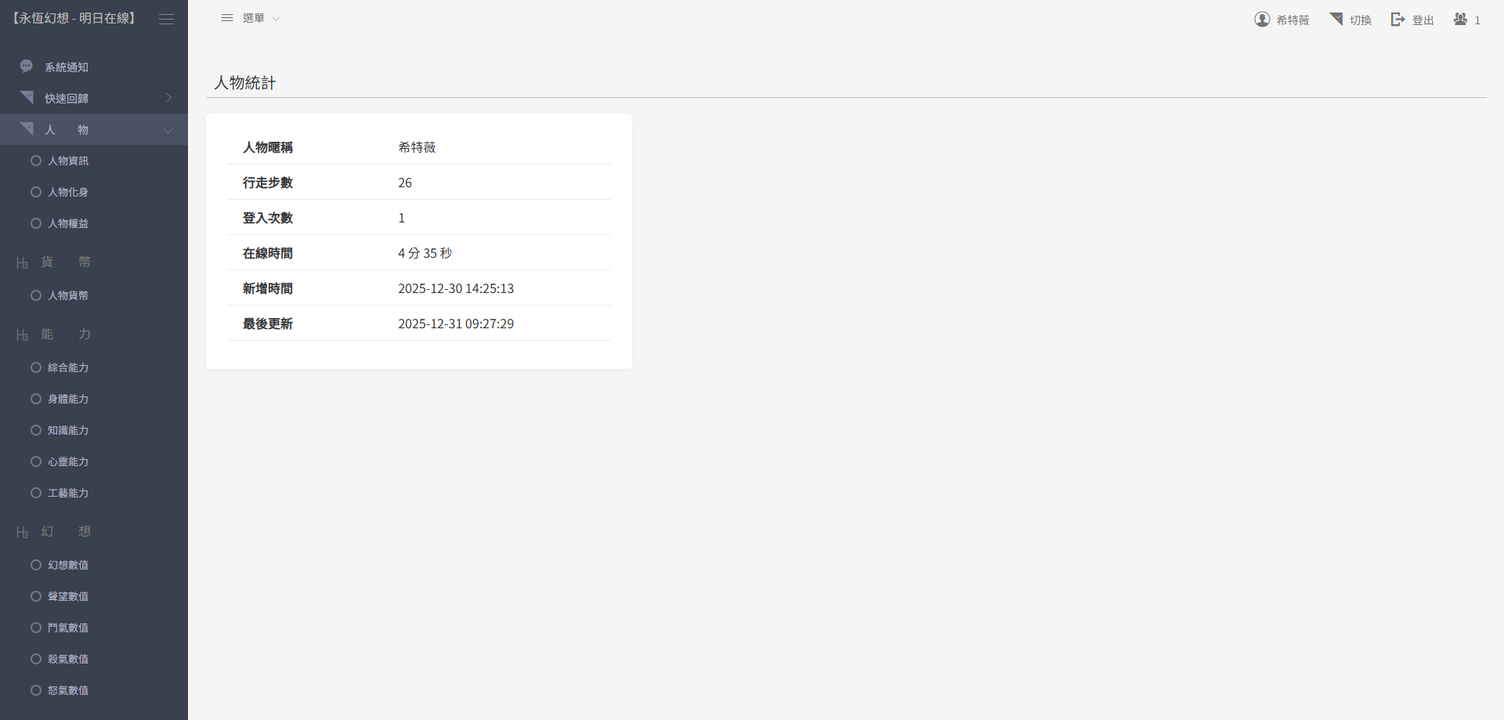The image size is (1504, 720).
Task: Select the 綜合能力 radio item
Action: point(36,368)
